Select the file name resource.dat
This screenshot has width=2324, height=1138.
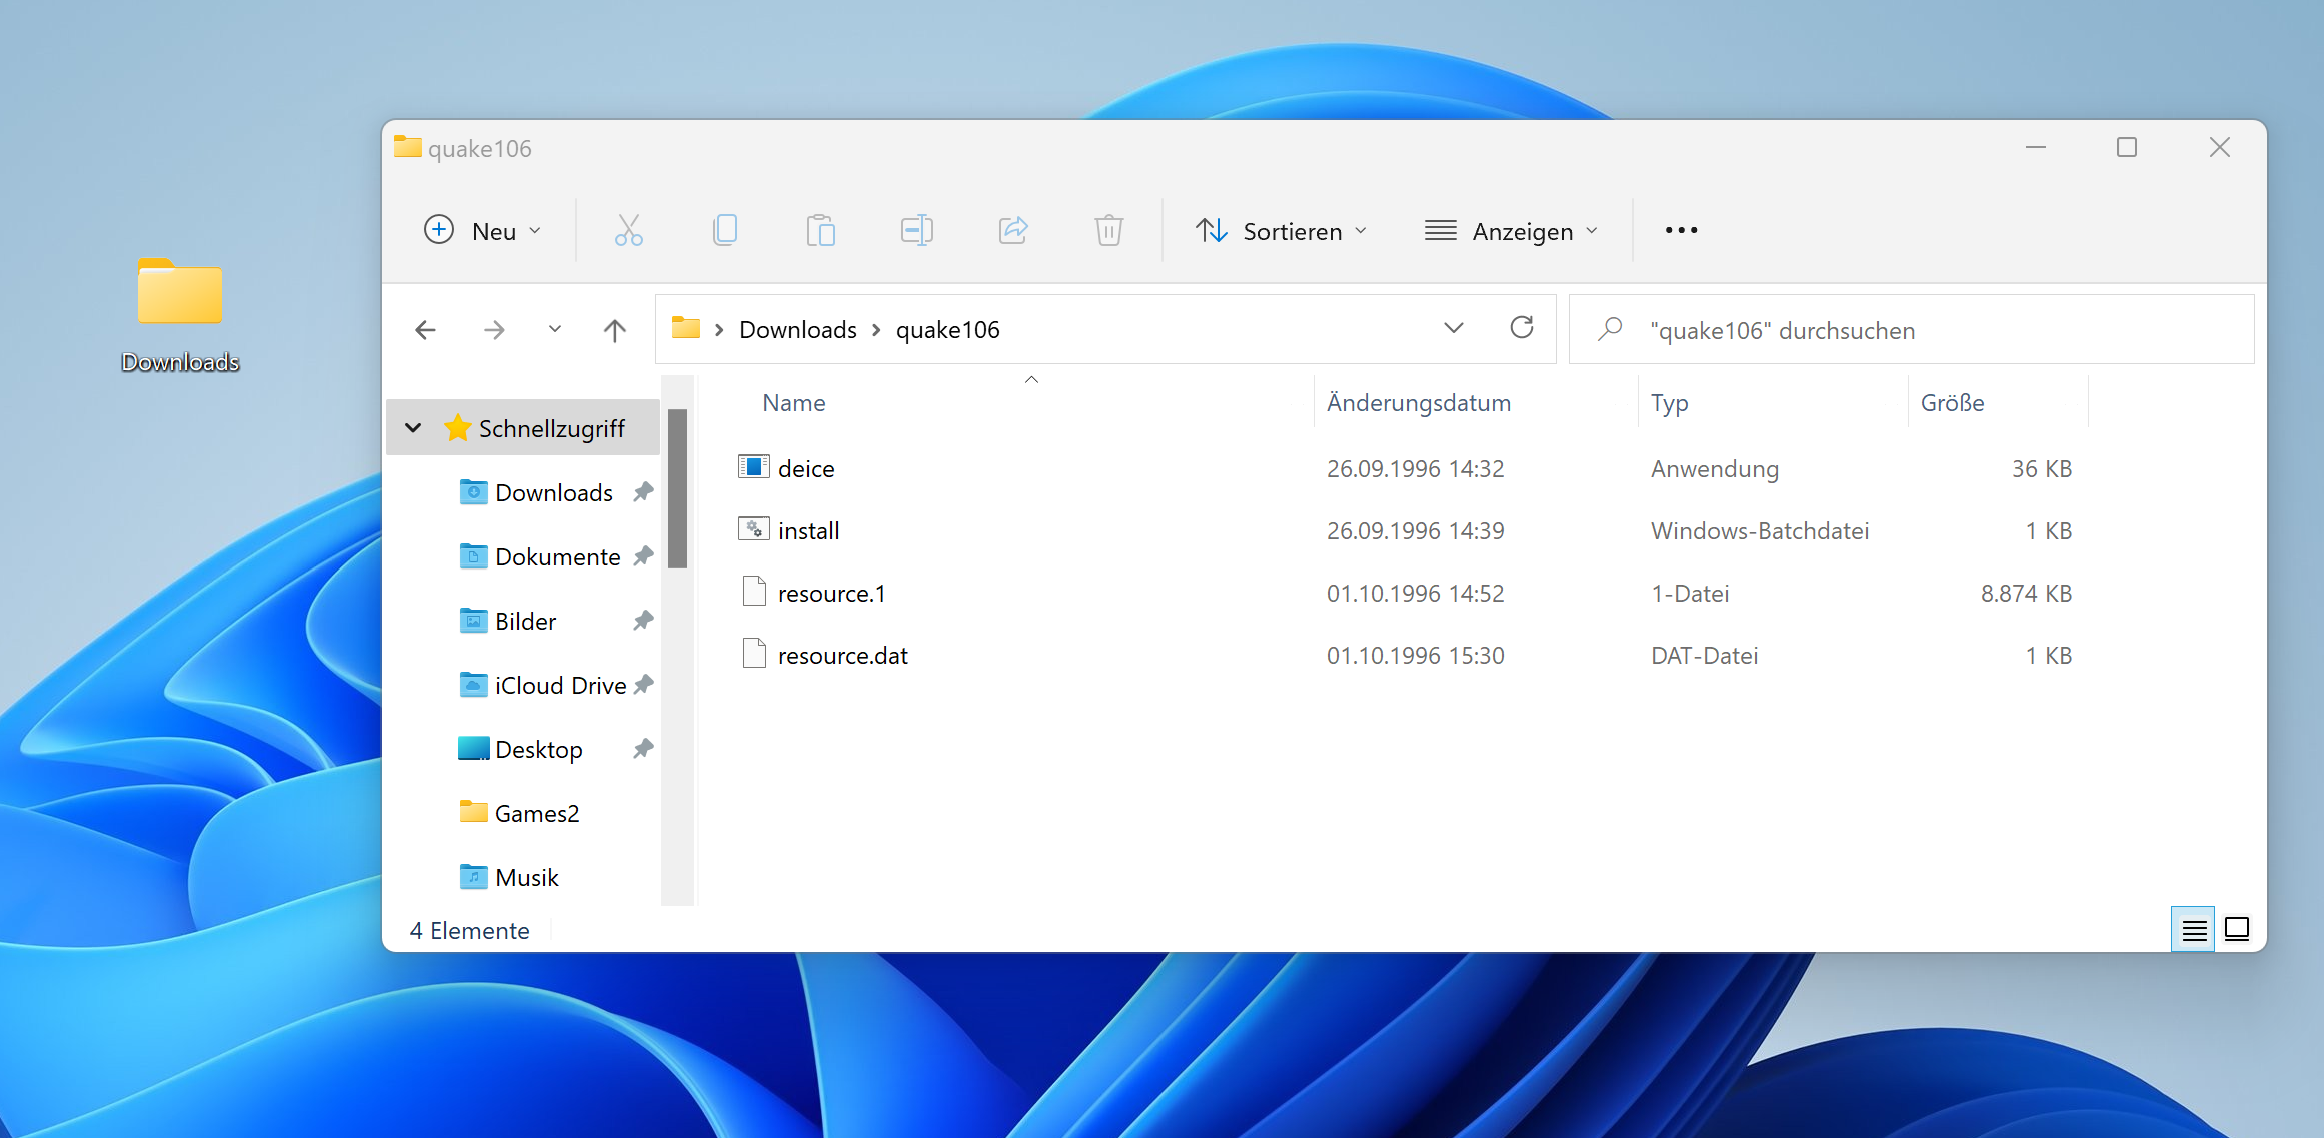coord(843,655)
